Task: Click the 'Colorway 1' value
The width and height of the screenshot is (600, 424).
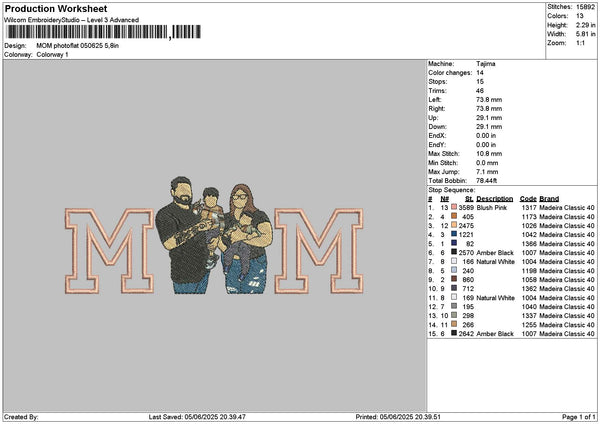Action: [52, 55]
